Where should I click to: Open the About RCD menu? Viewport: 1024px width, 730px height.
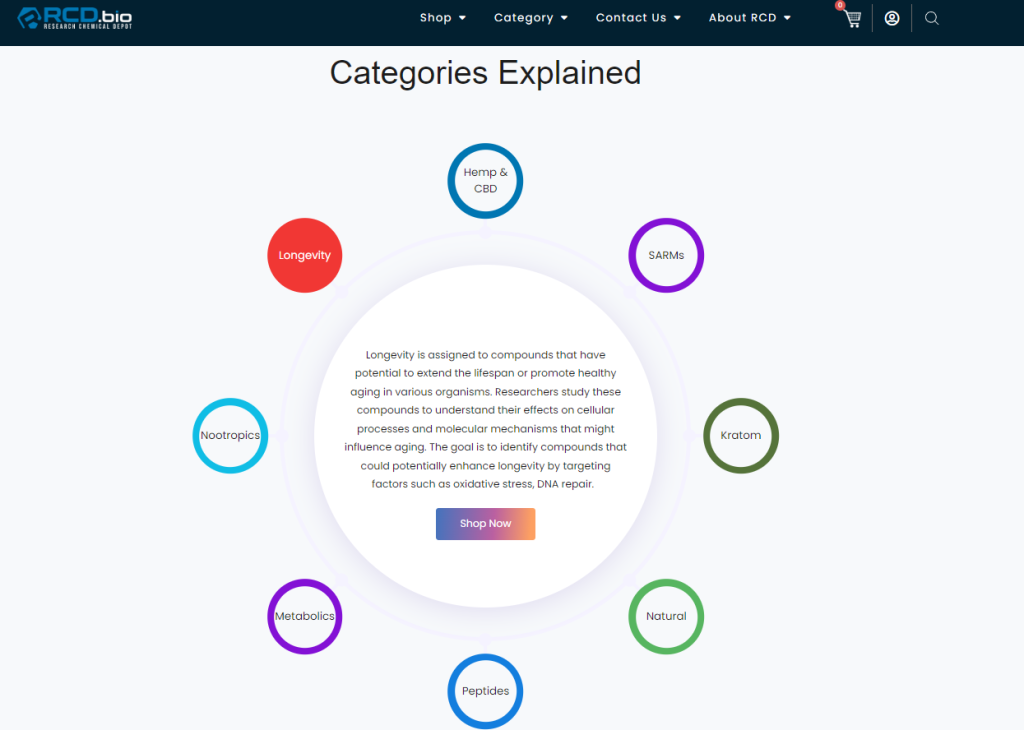(750, 18)
